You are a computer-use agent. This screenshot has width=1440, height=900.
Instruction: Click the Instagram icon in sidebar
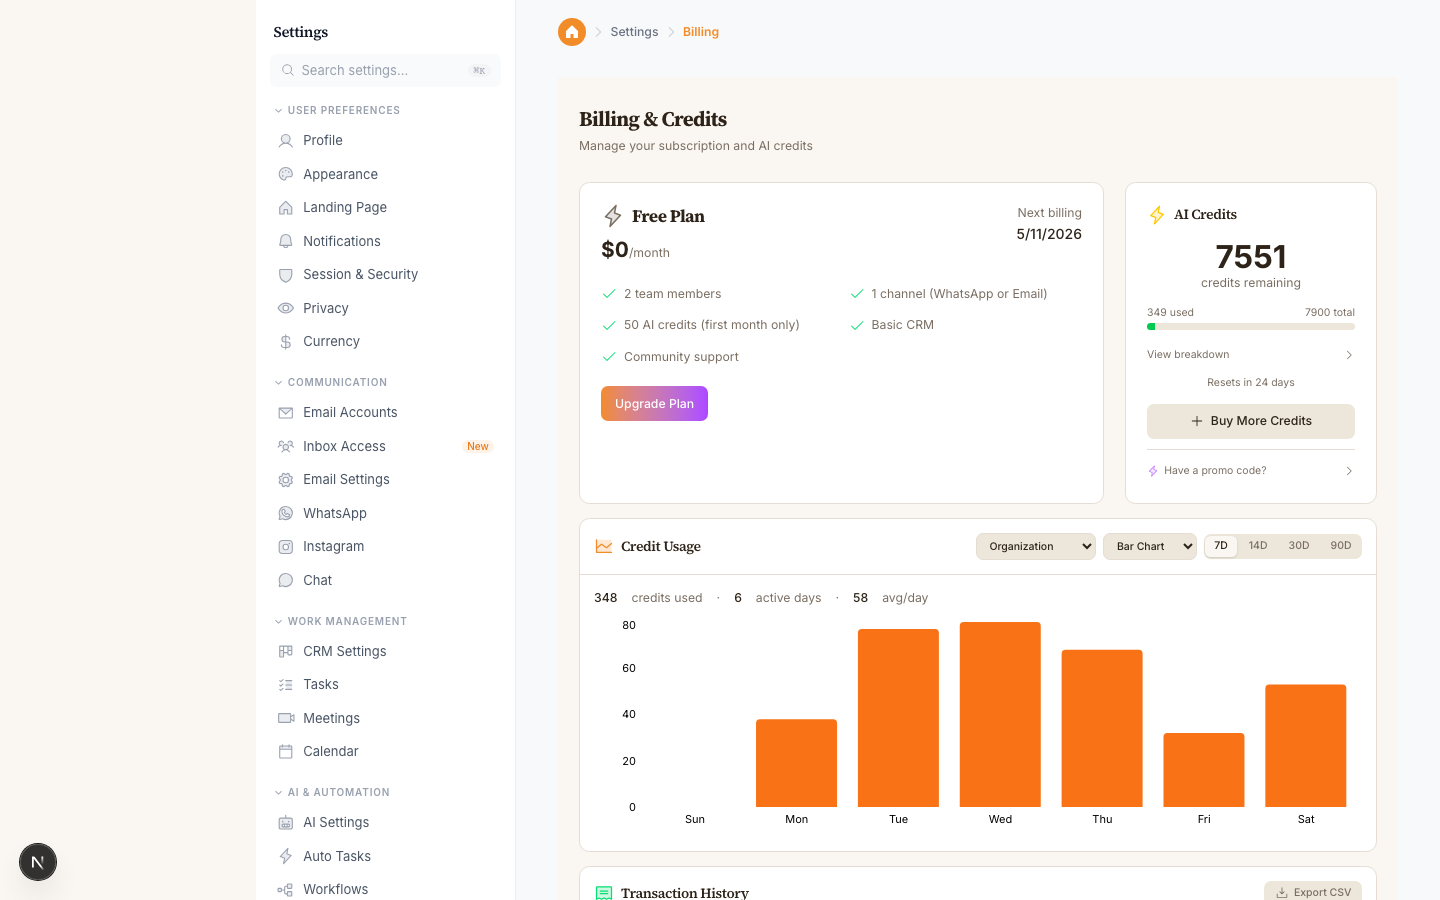tap(286, 546)
